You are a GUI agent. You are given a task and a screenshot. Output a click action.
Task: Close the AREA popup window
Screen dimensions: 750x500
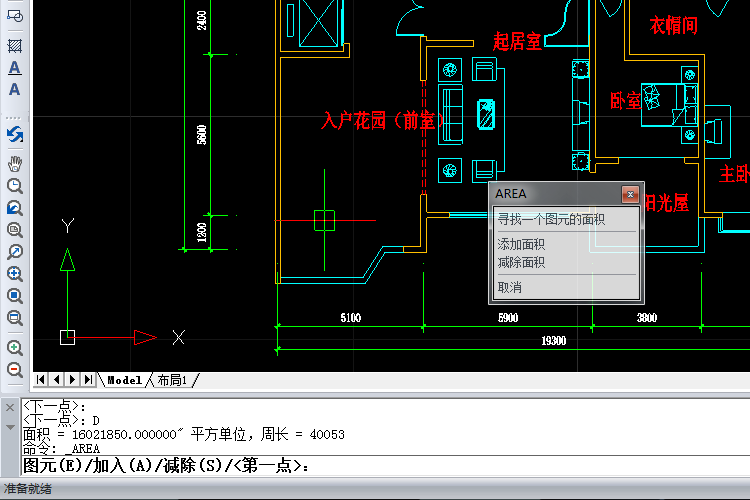630,194
